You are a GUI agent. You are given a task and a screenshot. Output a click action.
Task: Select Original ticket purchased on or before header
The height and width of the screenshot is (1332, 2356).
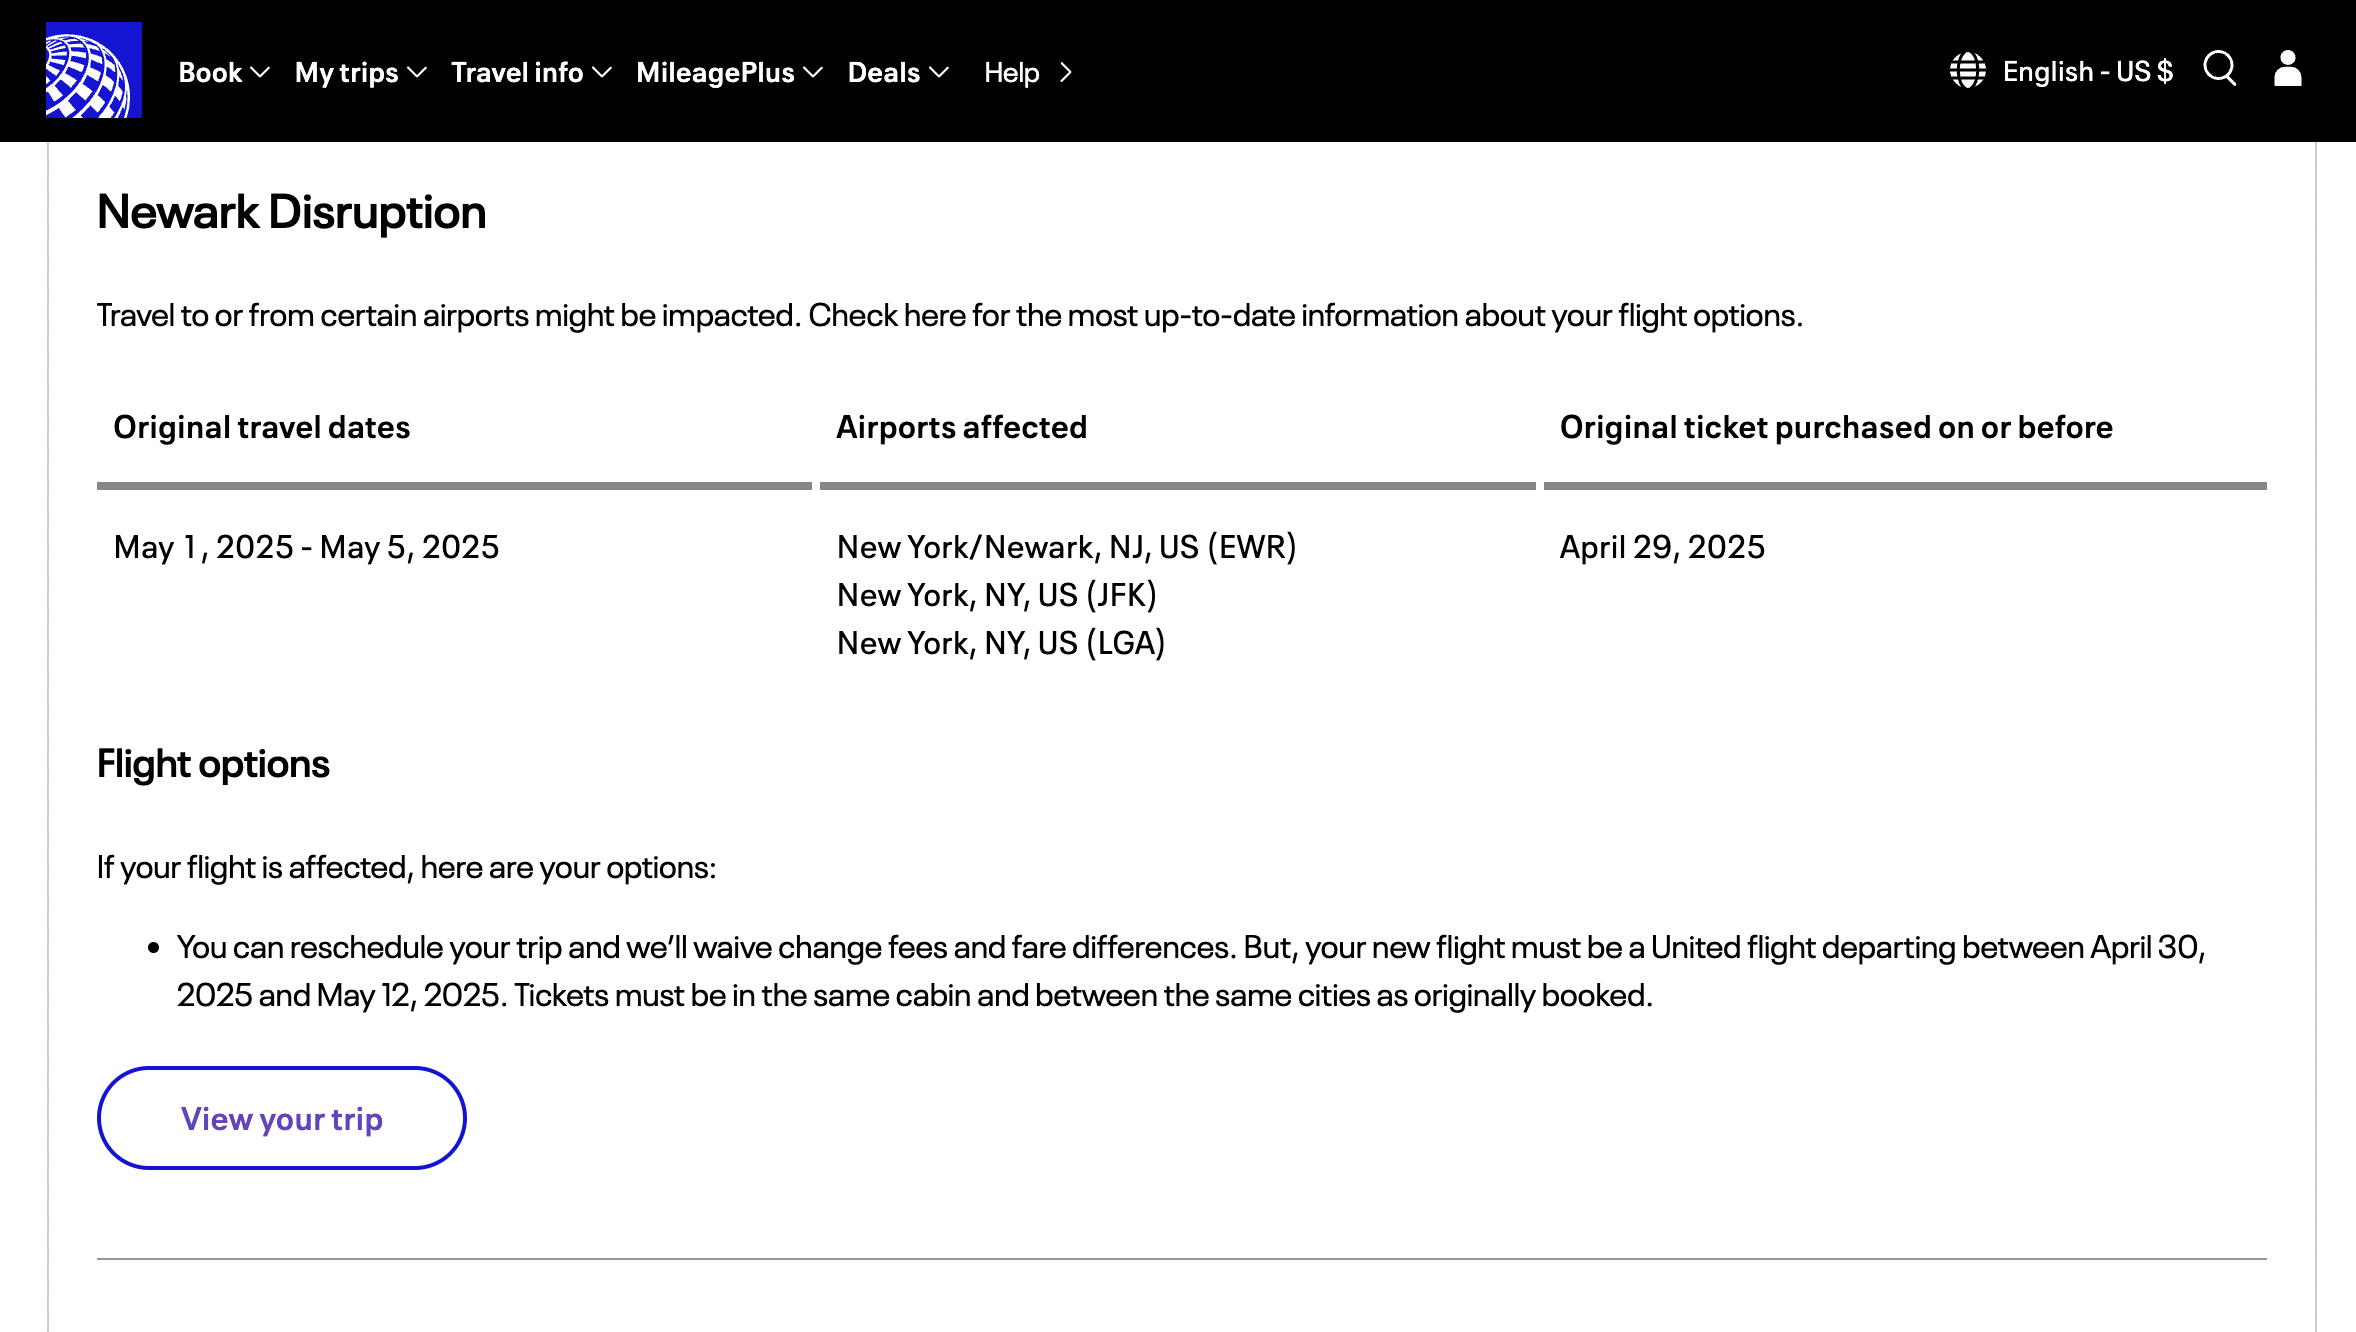[1836, 427]
